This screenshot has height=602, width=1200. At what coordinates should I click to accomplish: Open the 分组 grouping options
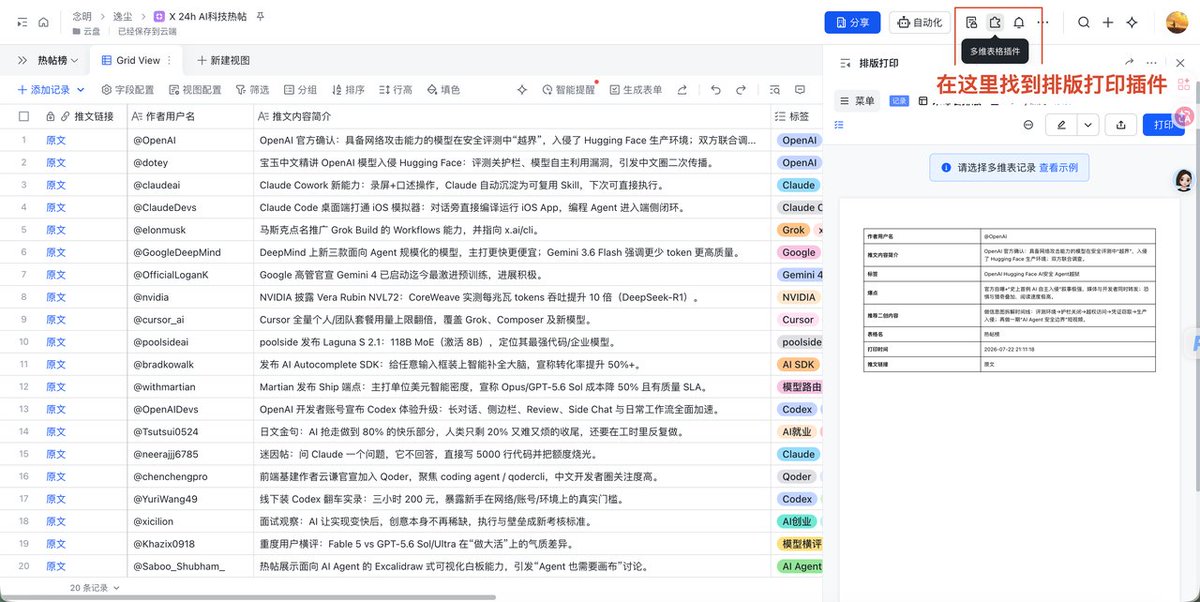point(298,90)
